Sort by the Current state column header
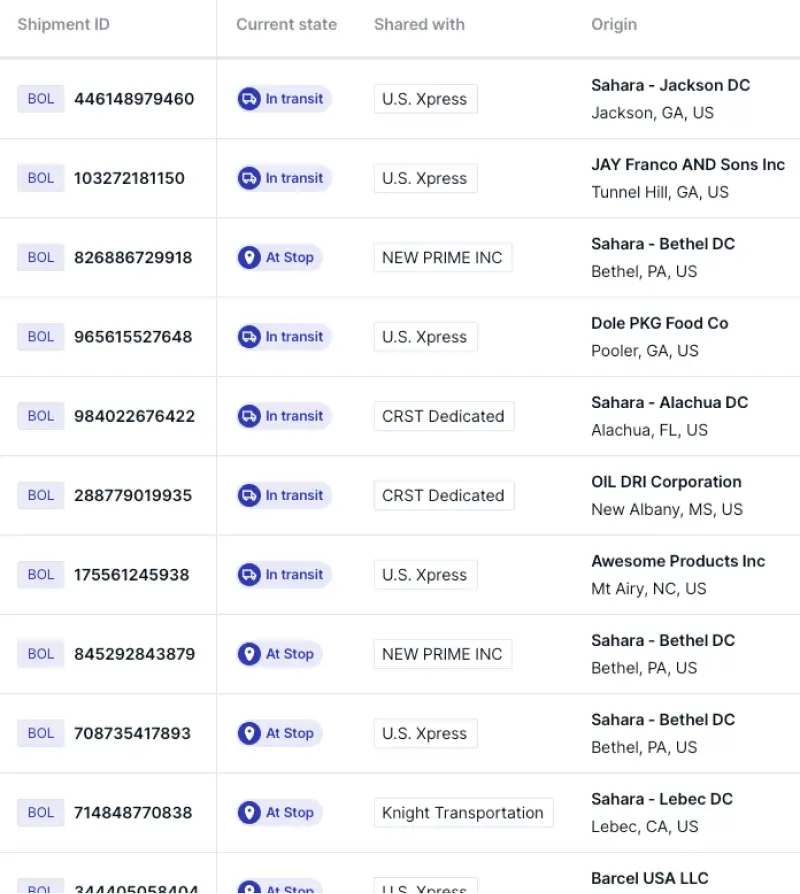This screenshot has height=894, width=800. coord(286,25)
